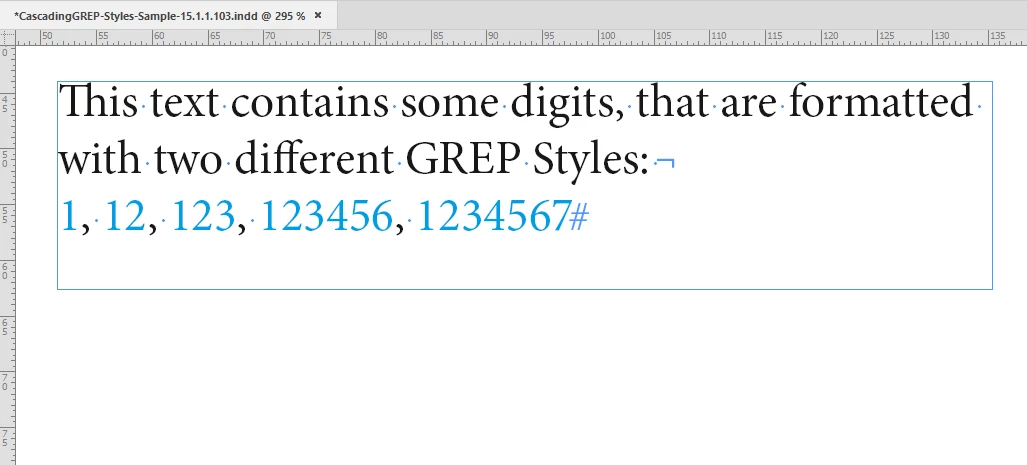Click the vertical ruler at mark 60
Viewport: 1027px width, 465px height.
click(x=7, y=272)
